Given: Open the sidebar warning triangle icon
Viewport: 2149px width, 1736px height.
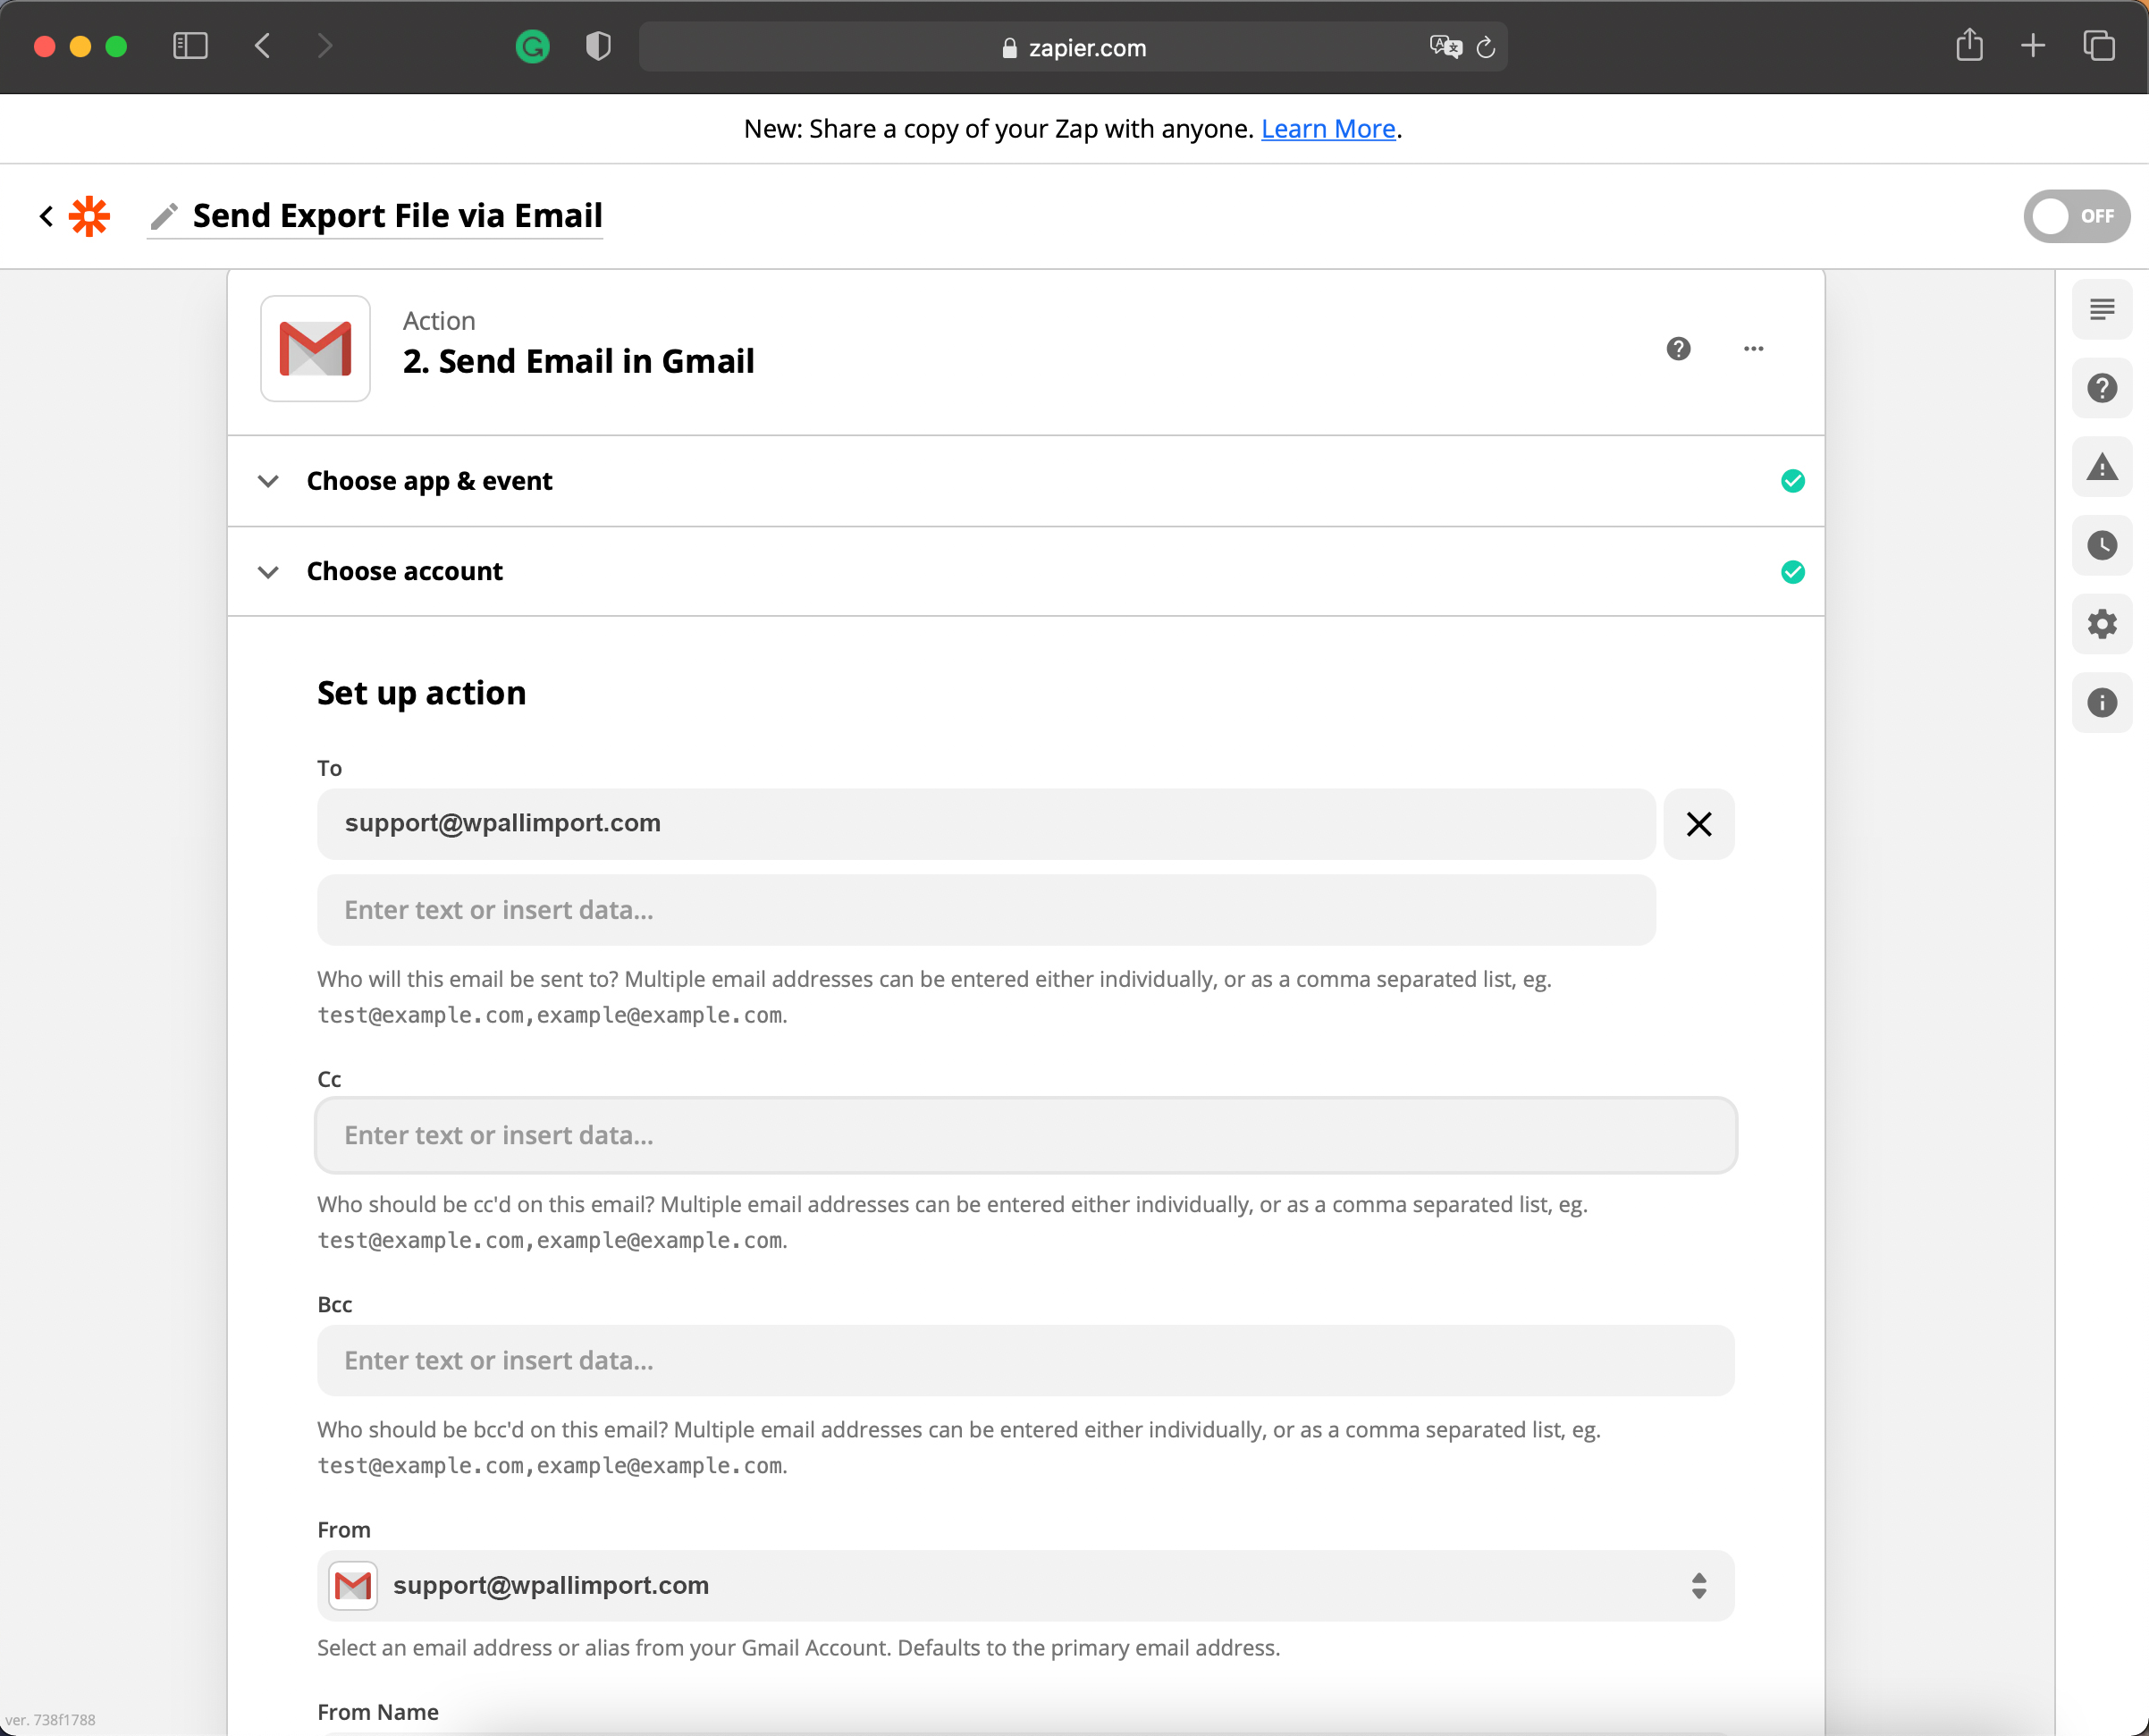Looking at the screenshot, I should click(x=2101, y=467).
